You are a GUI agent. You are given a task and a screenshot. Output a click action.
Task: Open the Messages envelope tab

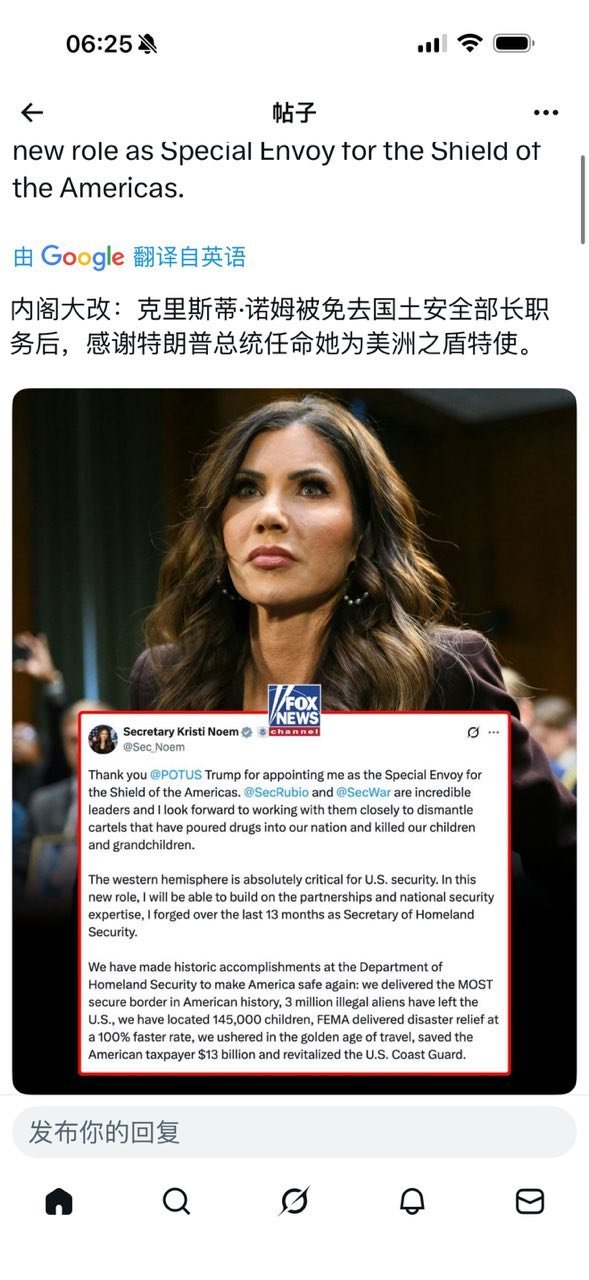pyautogui.click(x=529, y=1201)
